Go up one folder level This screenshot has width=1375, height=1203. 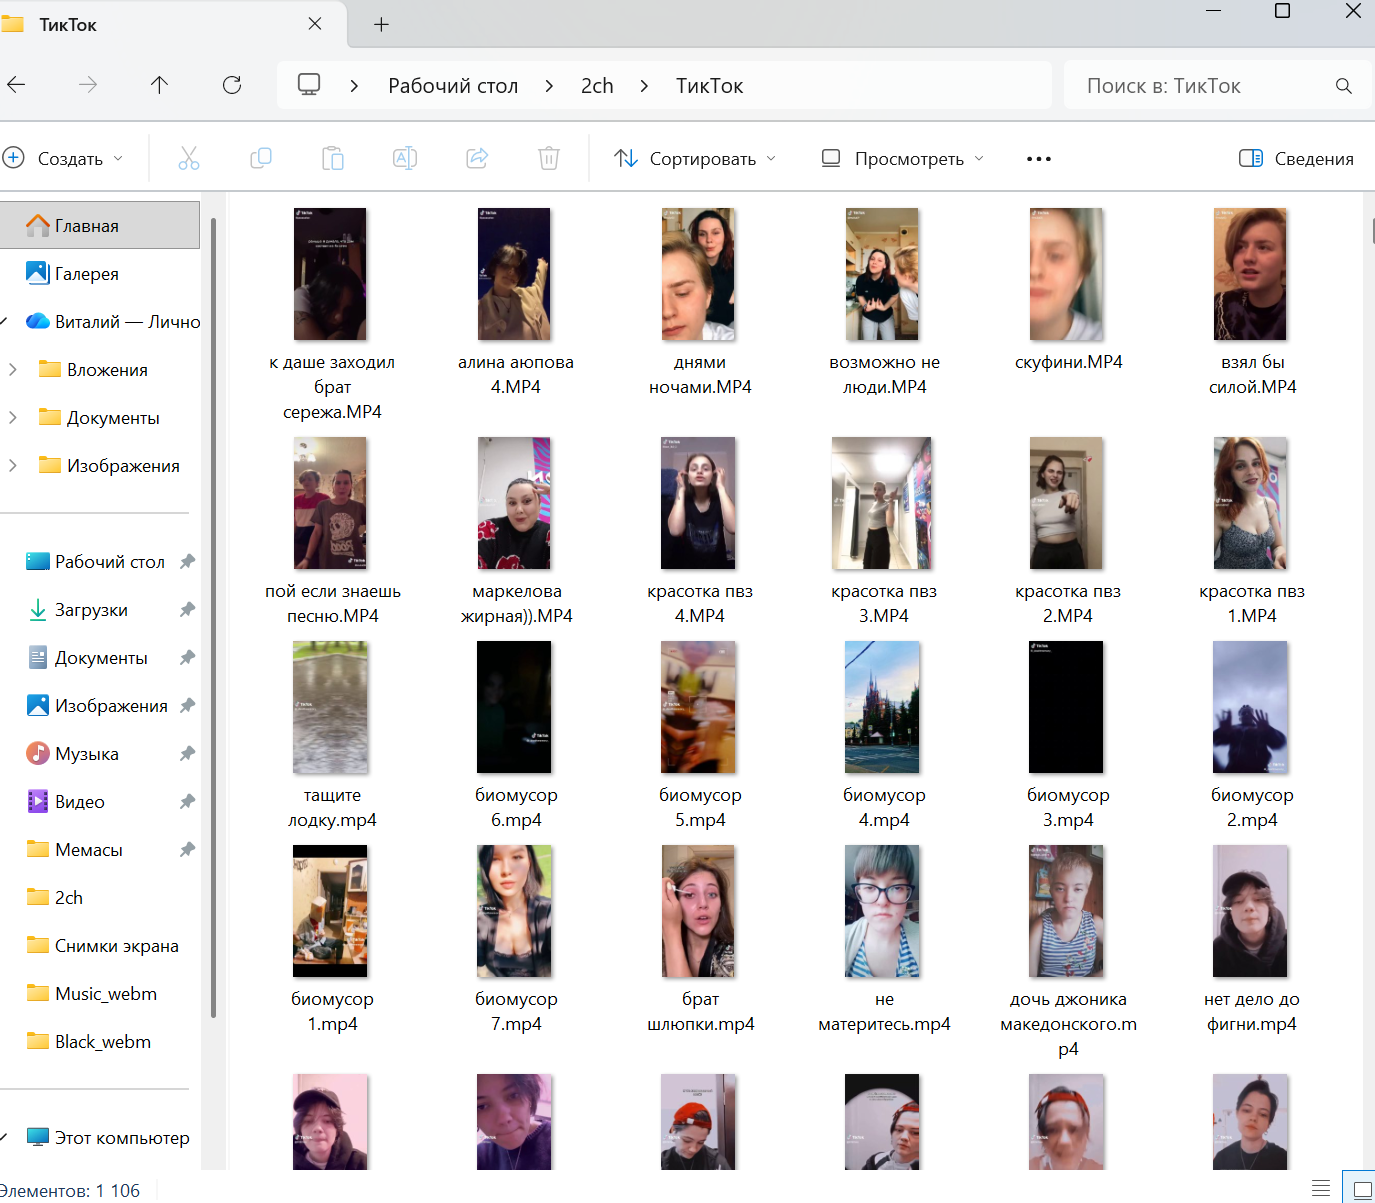[159, 85]
